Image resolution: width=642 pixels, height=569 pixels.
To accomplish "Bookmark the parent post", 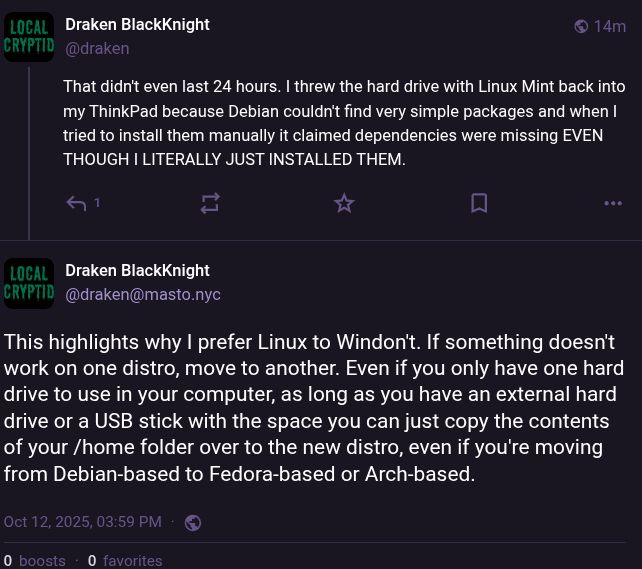I will point(479,203).
